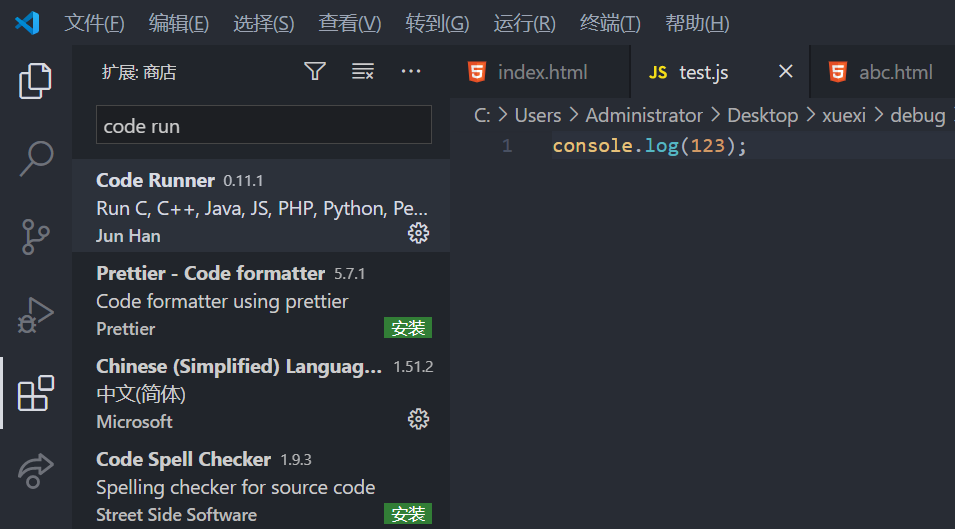Clear extension search results icon
This screenshot has width=955, height=529.
363,72
